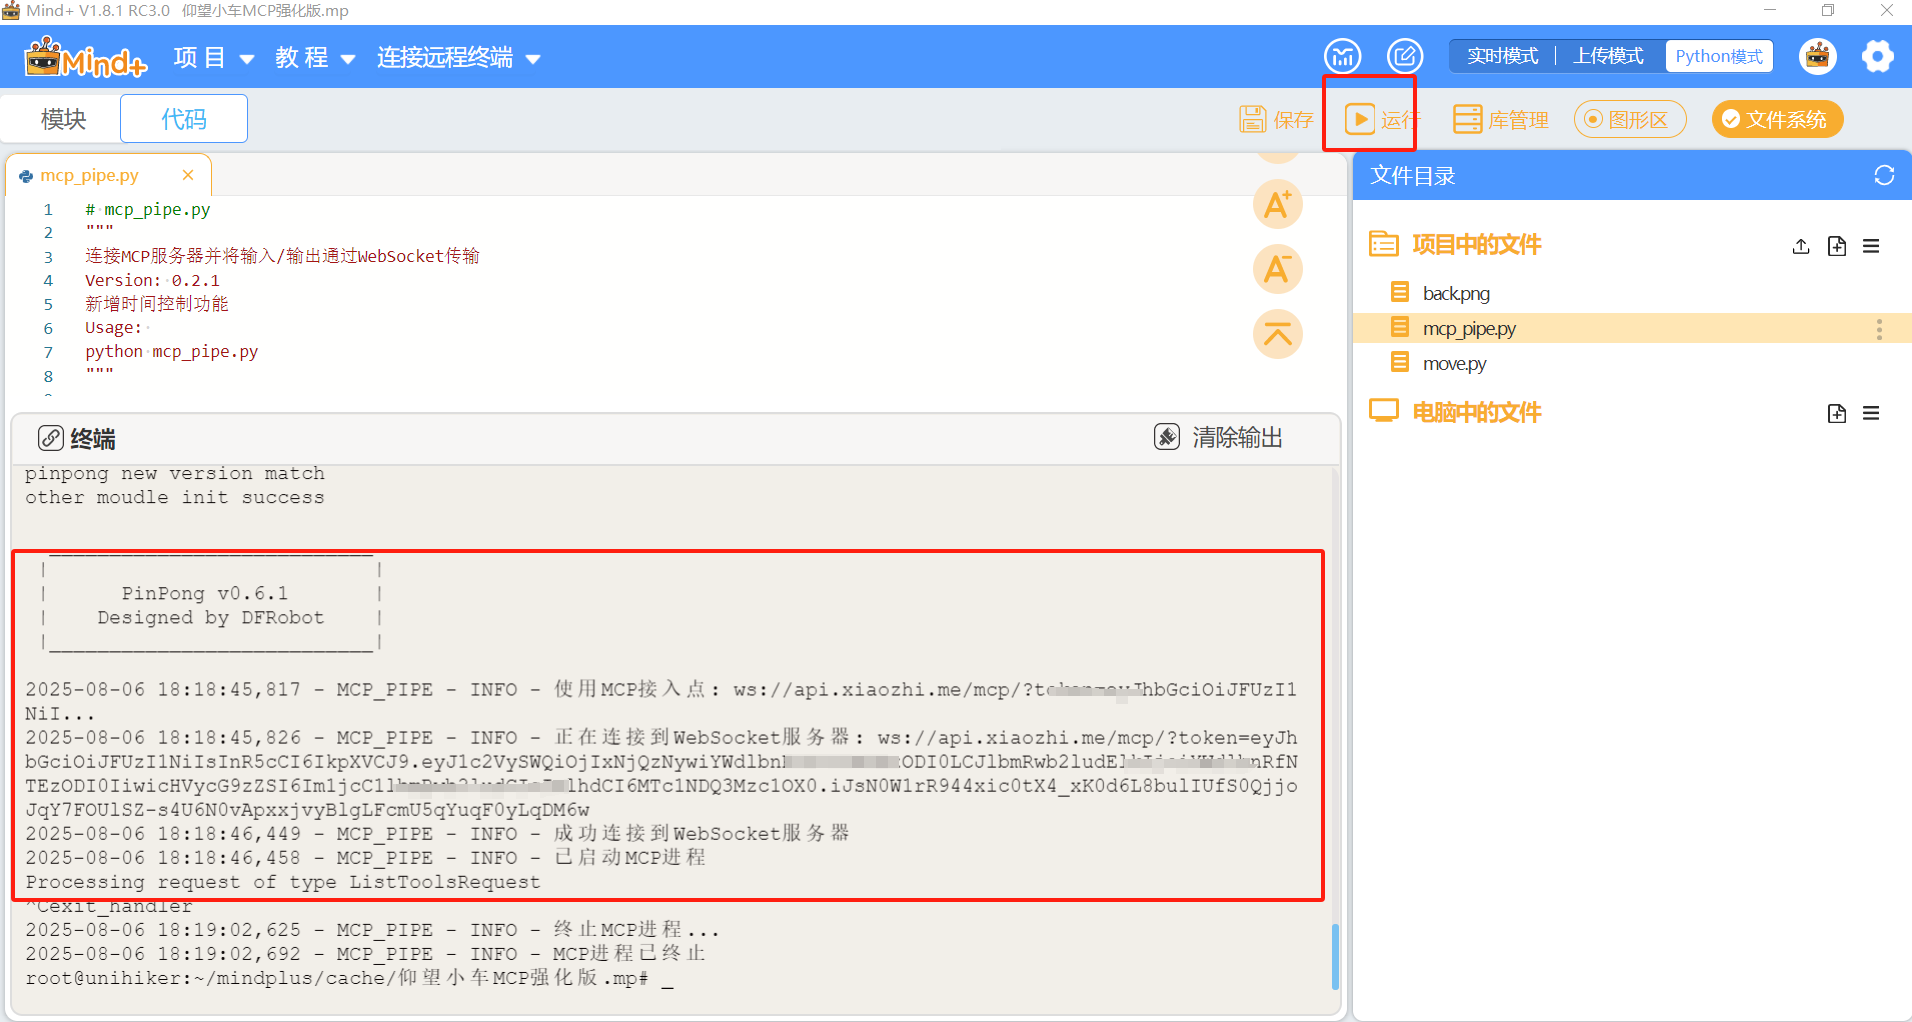Open the 连接远程终端 dropdown
This screenshot has width=1912, height=1022.
[x=458, y=58]
